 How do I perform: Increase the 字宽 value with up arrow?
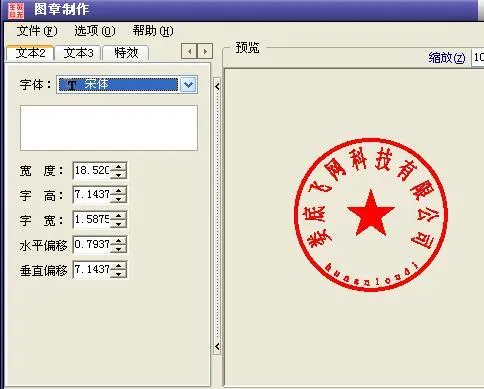pyautogui.click(x=118, y=216)
